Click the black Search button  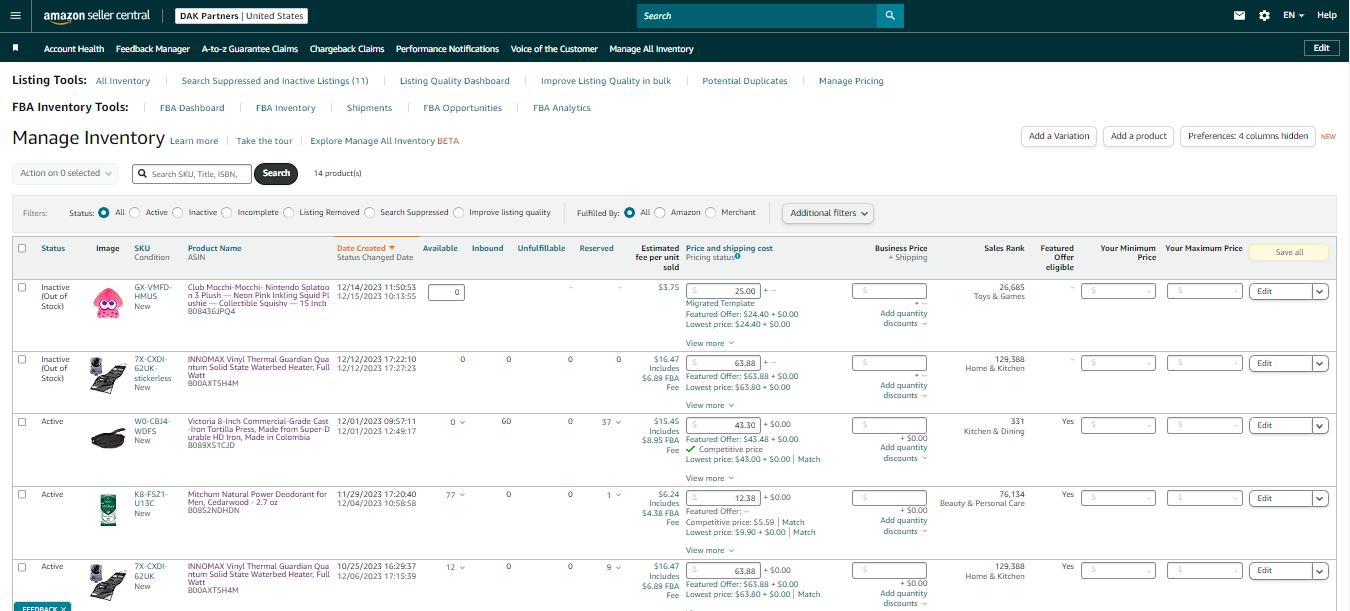(x=276, y=173)
